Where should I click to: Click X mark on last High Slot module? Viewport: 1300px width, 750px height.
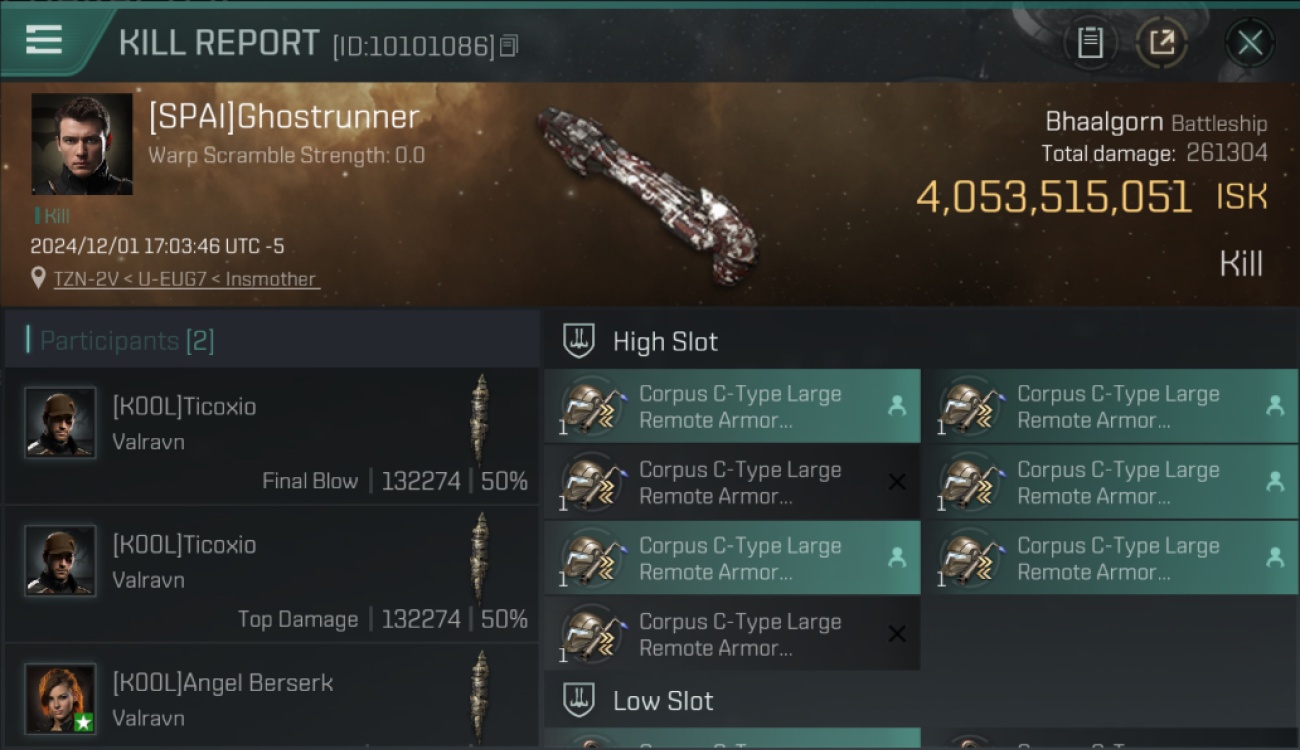[897, 634]
